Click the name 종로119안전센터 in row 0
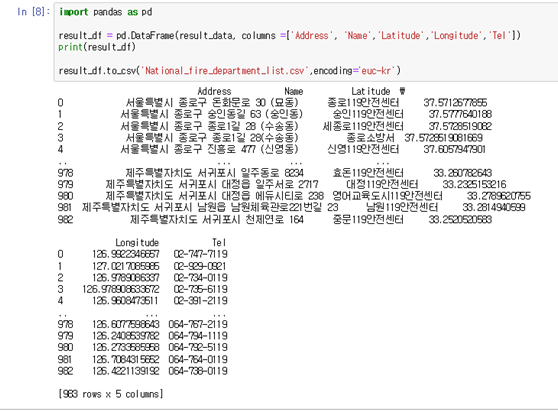The image size is (558, 412). pos(363,102)
